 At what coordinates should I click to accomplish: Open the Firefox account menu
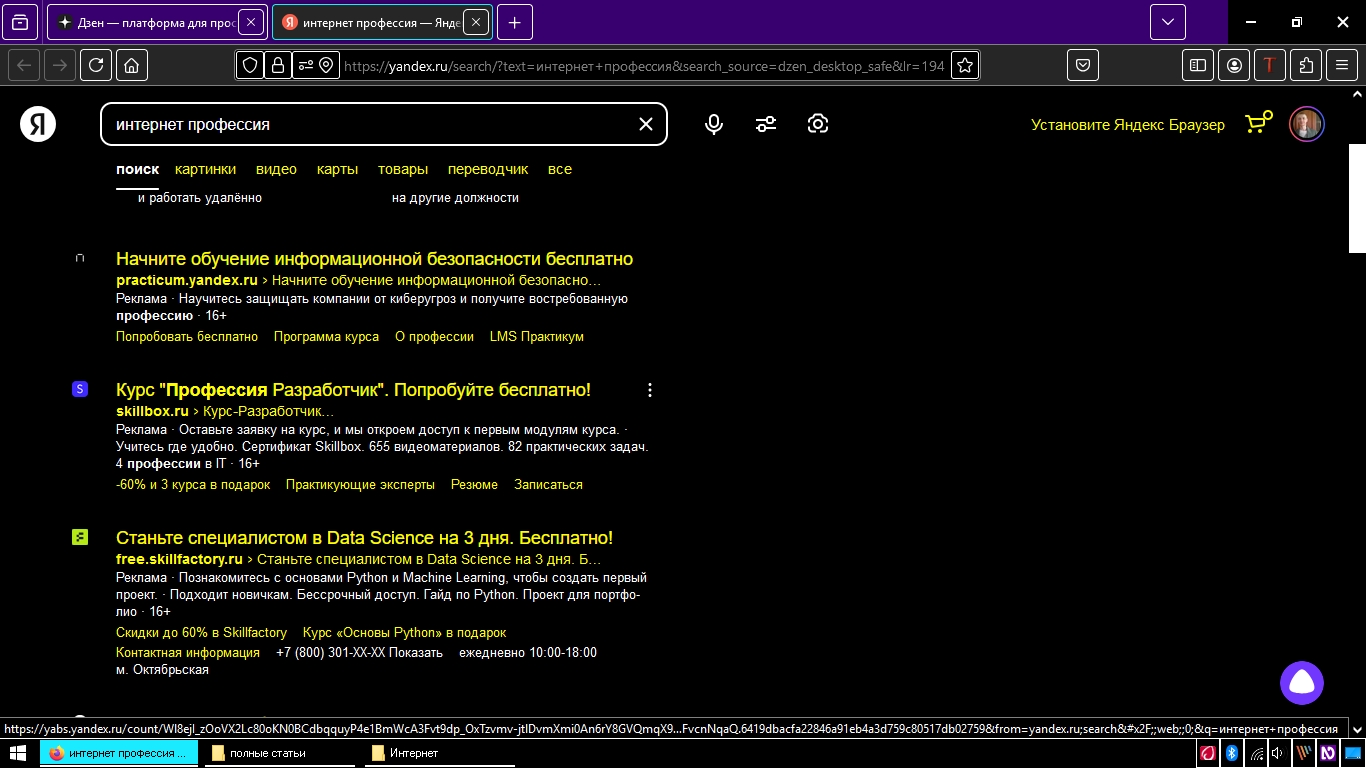(x=1234, y=65)
